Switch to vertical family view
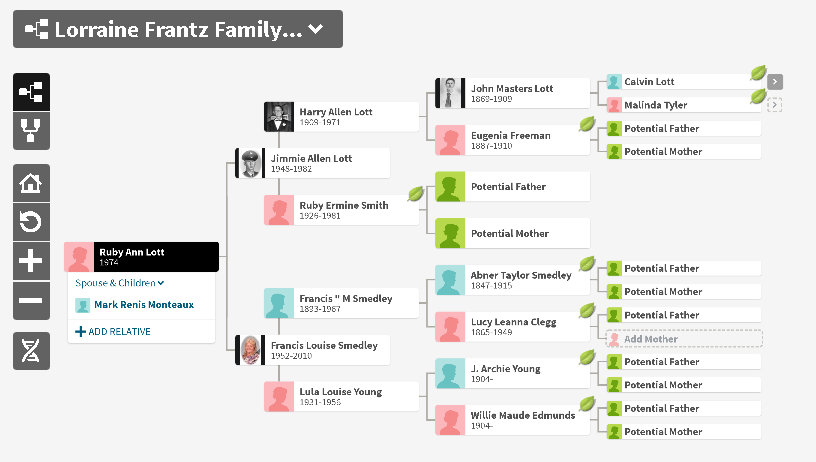Viewport: 816px width, 462px height. 31,132
